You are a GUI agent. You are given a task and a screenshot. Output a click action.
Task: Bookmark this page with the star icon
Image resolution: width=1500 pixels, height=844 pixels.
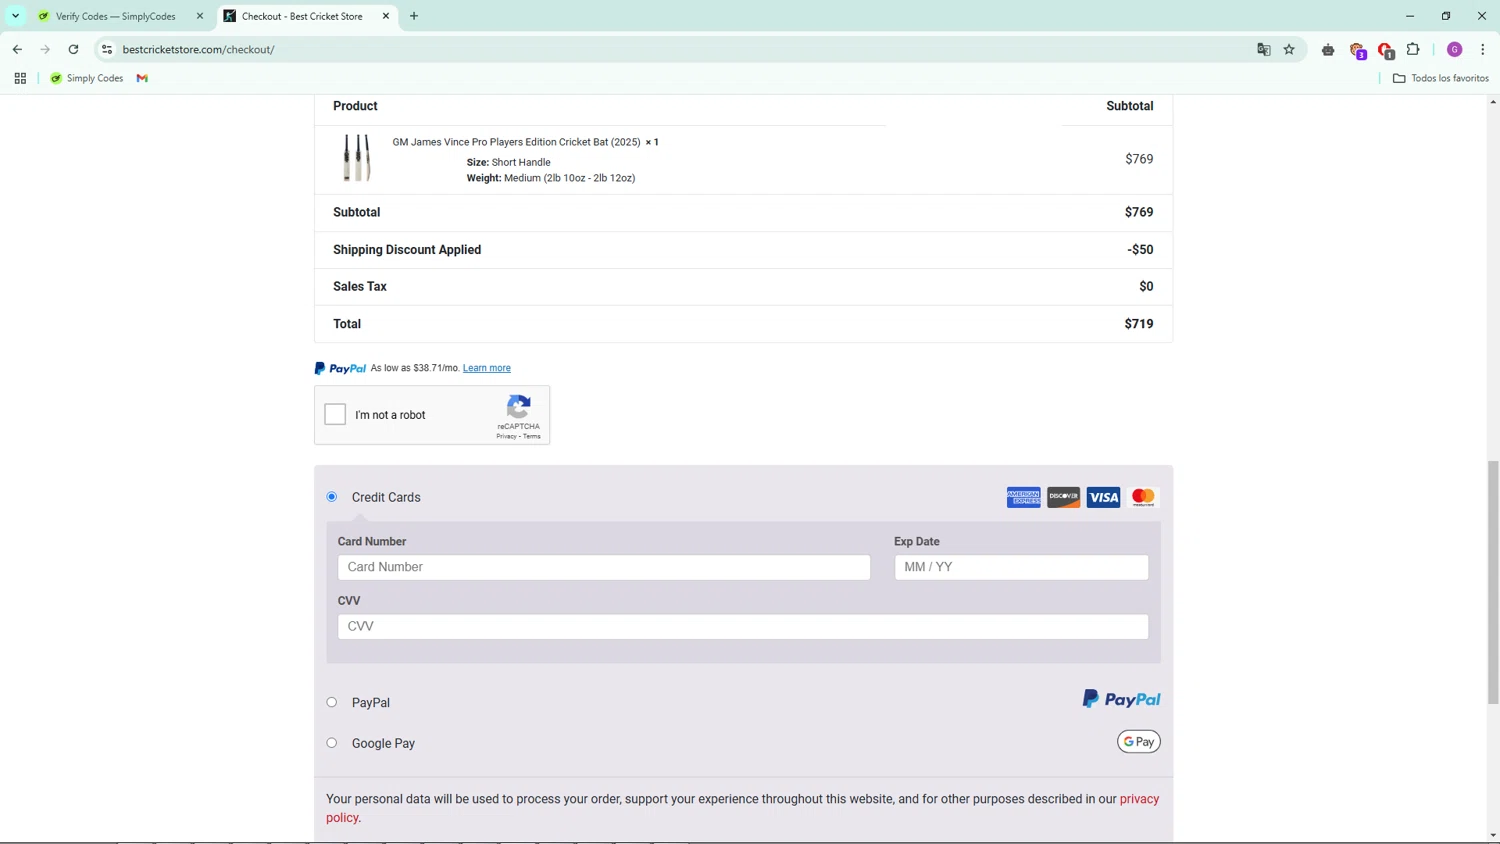click(1289, 49)
